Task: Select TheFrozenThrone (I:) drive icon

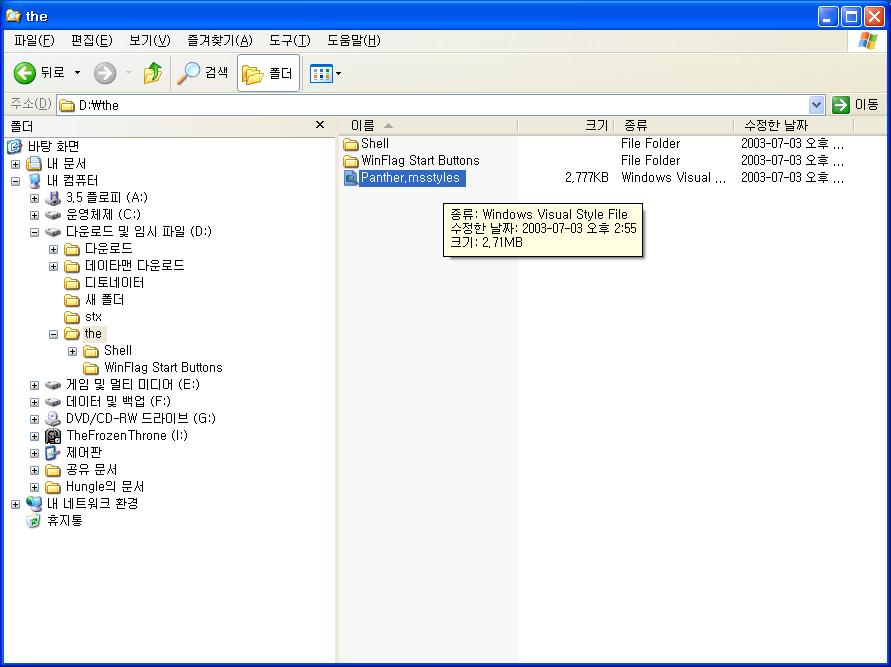Action: pos(53,436)
